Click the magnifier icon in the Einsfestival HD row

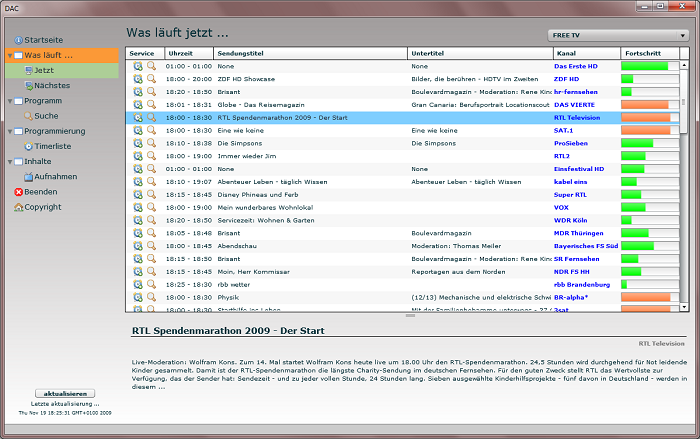(x=152, y=169)
